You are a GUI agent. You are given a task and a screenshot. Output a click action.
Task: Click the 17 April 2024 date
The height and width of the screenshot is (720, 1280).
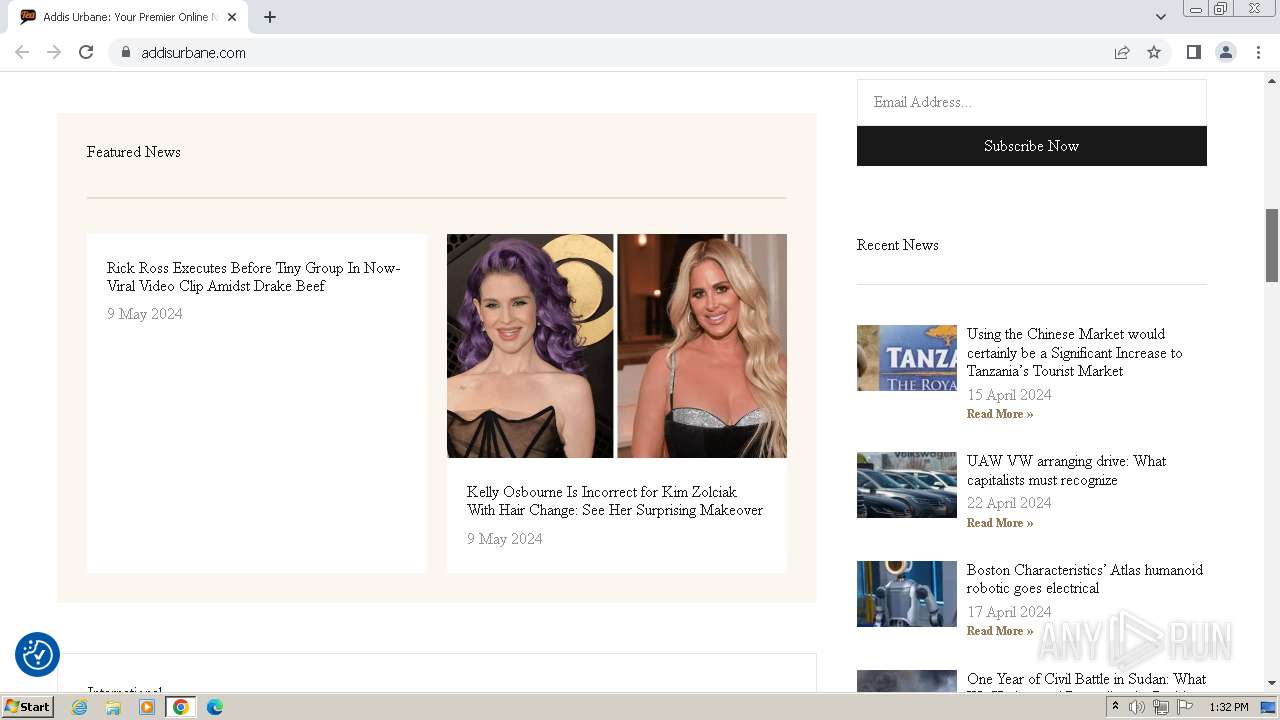click(1009, 612)
